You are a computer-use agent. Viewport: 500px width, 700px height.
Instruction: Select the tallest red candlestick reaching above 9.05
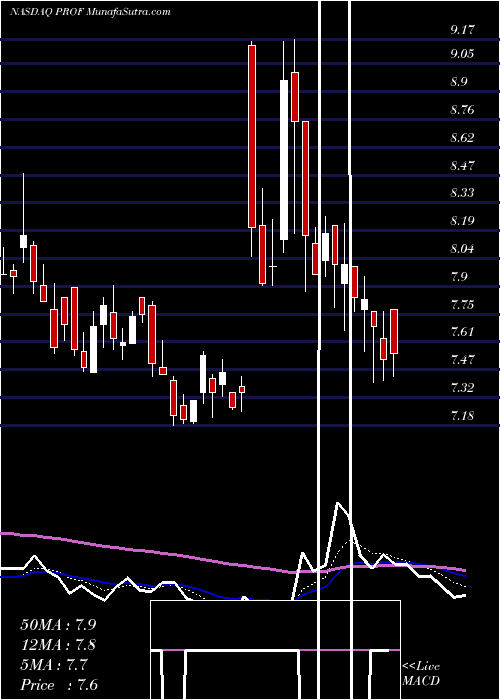[252, 137]
